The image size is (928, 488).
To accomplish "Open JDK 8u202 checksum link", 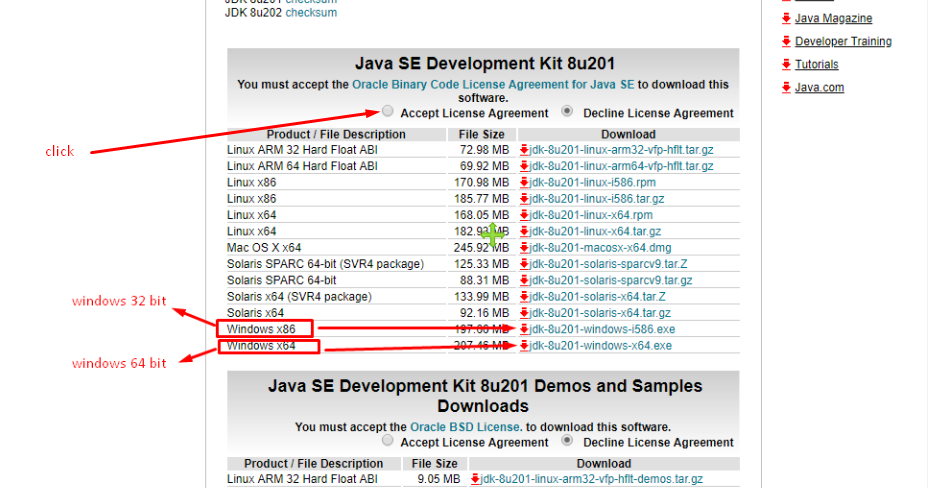I will click(311, 12).
